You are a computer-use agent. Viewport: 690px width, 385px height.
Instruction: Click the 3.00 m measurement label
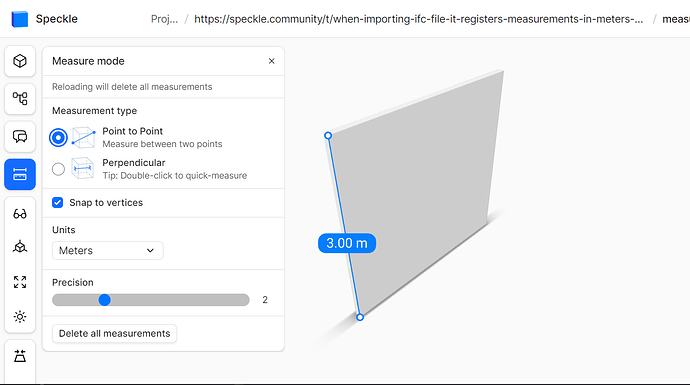347,243
